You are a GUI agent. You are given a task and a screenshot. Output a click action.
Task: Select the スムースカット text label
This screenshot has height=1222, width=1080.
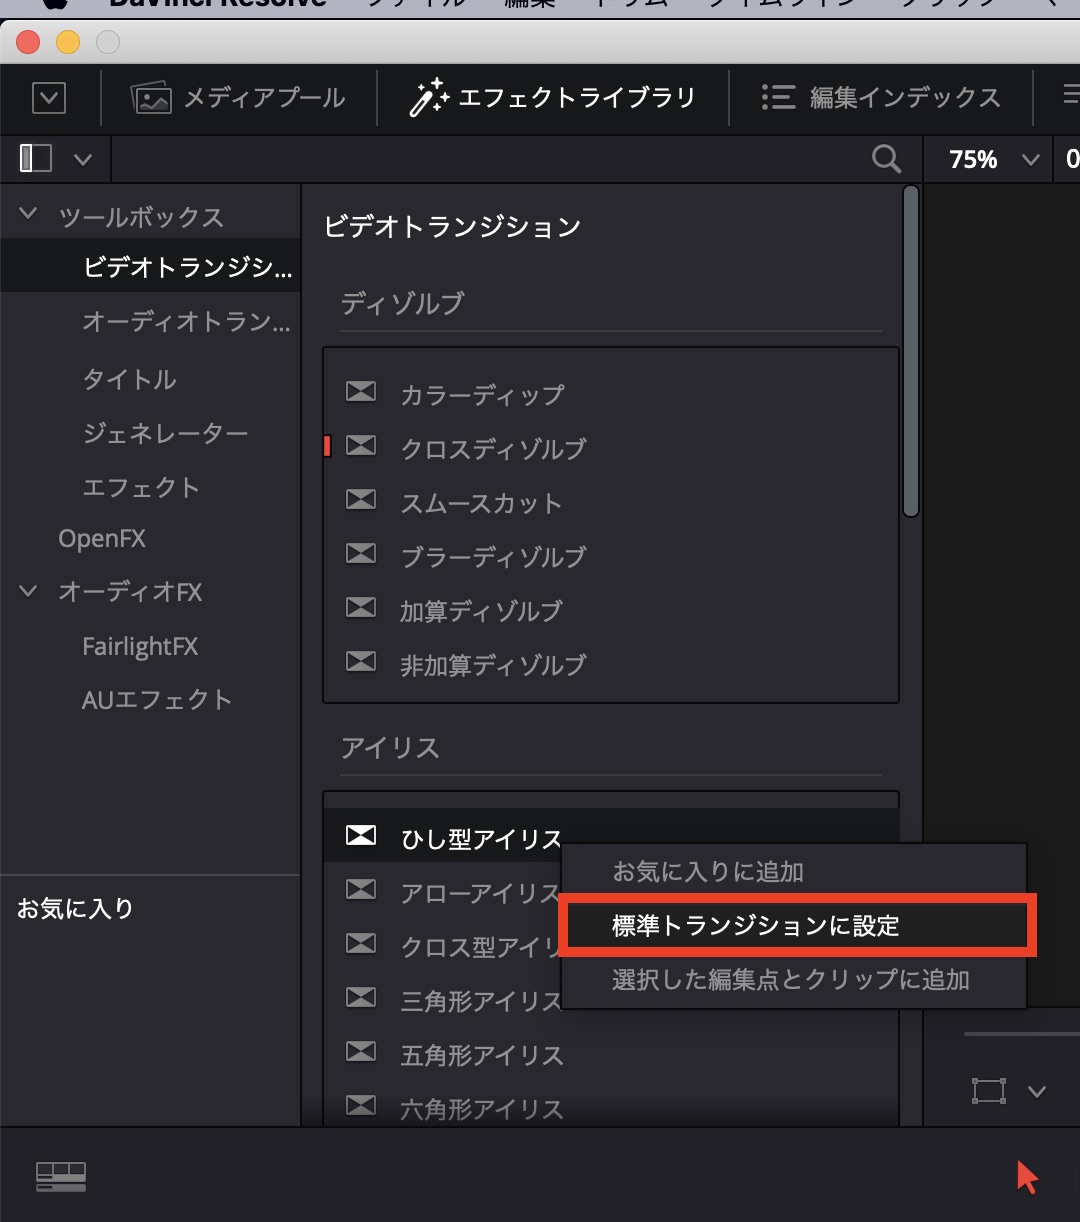481,503
